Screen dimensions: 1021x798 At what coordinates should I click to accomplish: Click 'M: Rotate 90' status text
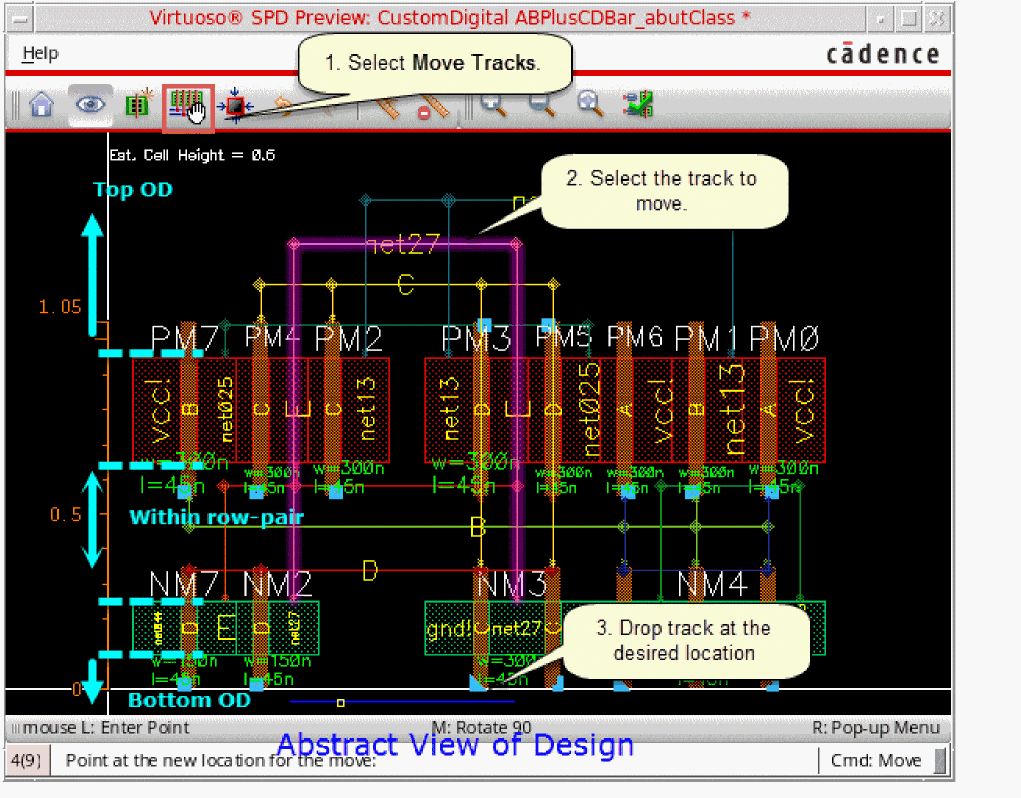point(481,727)
